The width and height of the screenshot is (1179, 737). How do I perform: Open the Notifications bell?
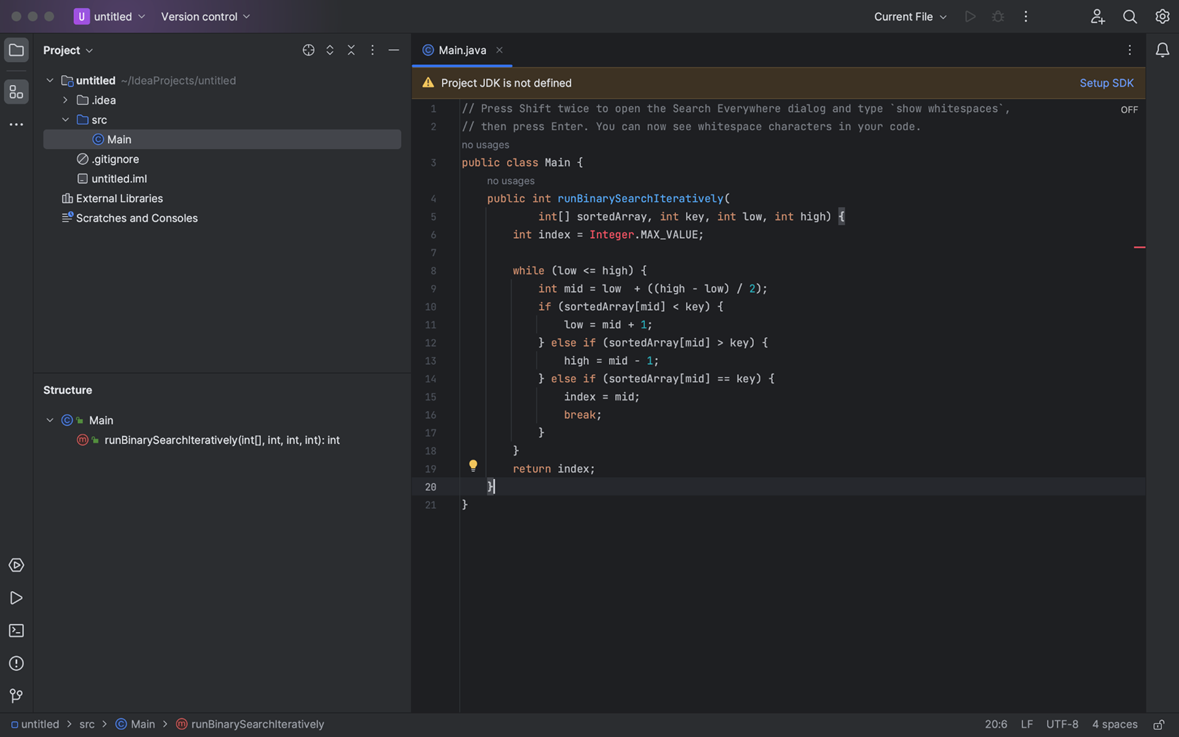(x=1162, y=50)
